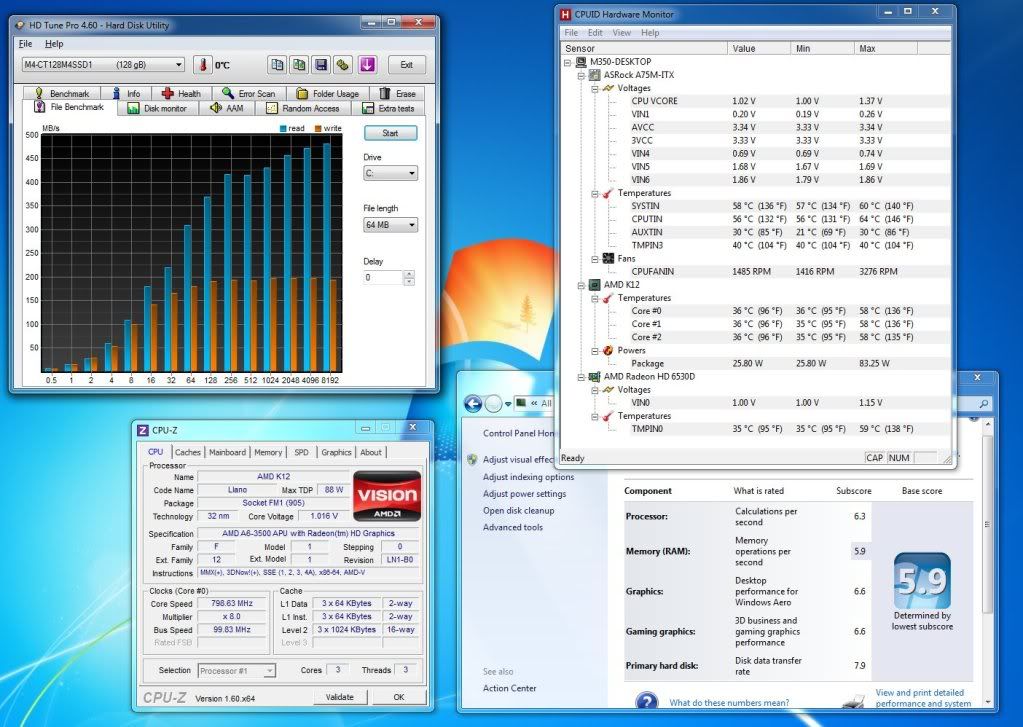Open the View menu in Hardware Monitor

622,33
